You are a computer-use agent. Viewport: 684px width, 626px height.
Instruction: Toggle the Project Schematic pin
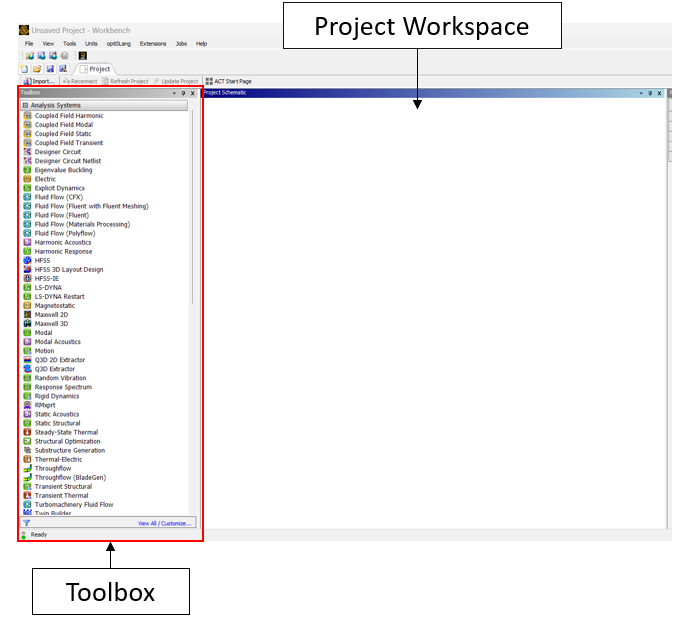point(648,92)
